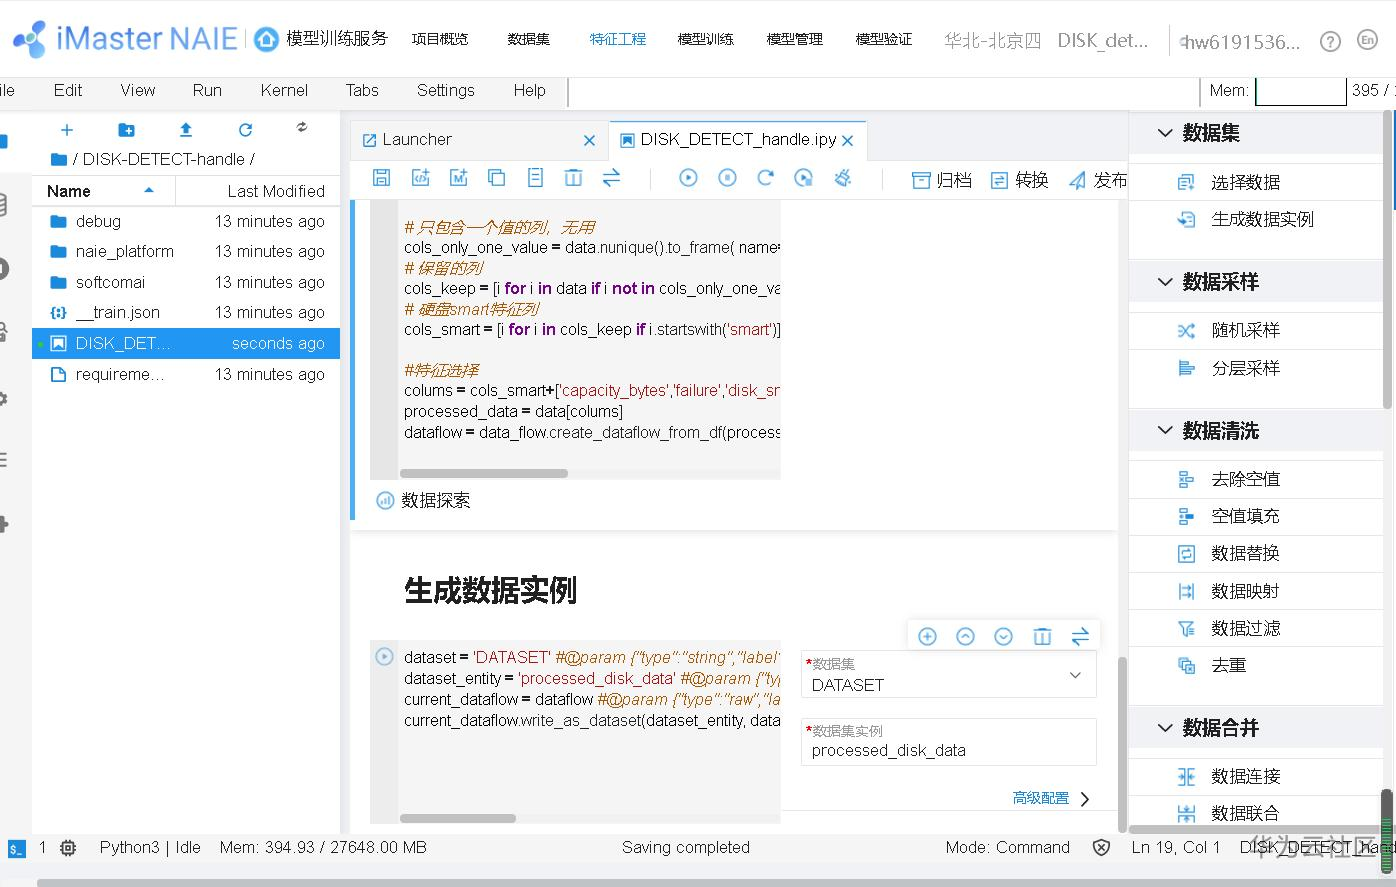This screenshot has width=1396, height=887.
Task: Select 数据过滤 data filter
Action: tap(1245, 628)
